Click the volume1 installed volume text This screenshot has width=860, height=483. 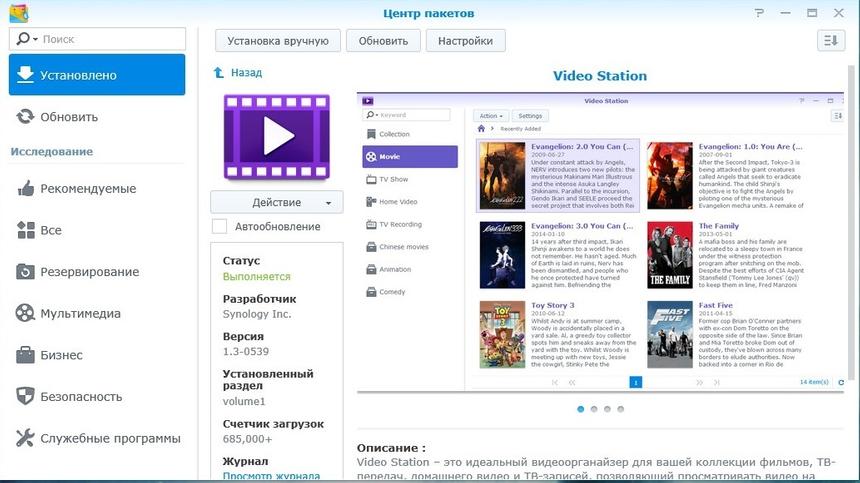point(244,401)
